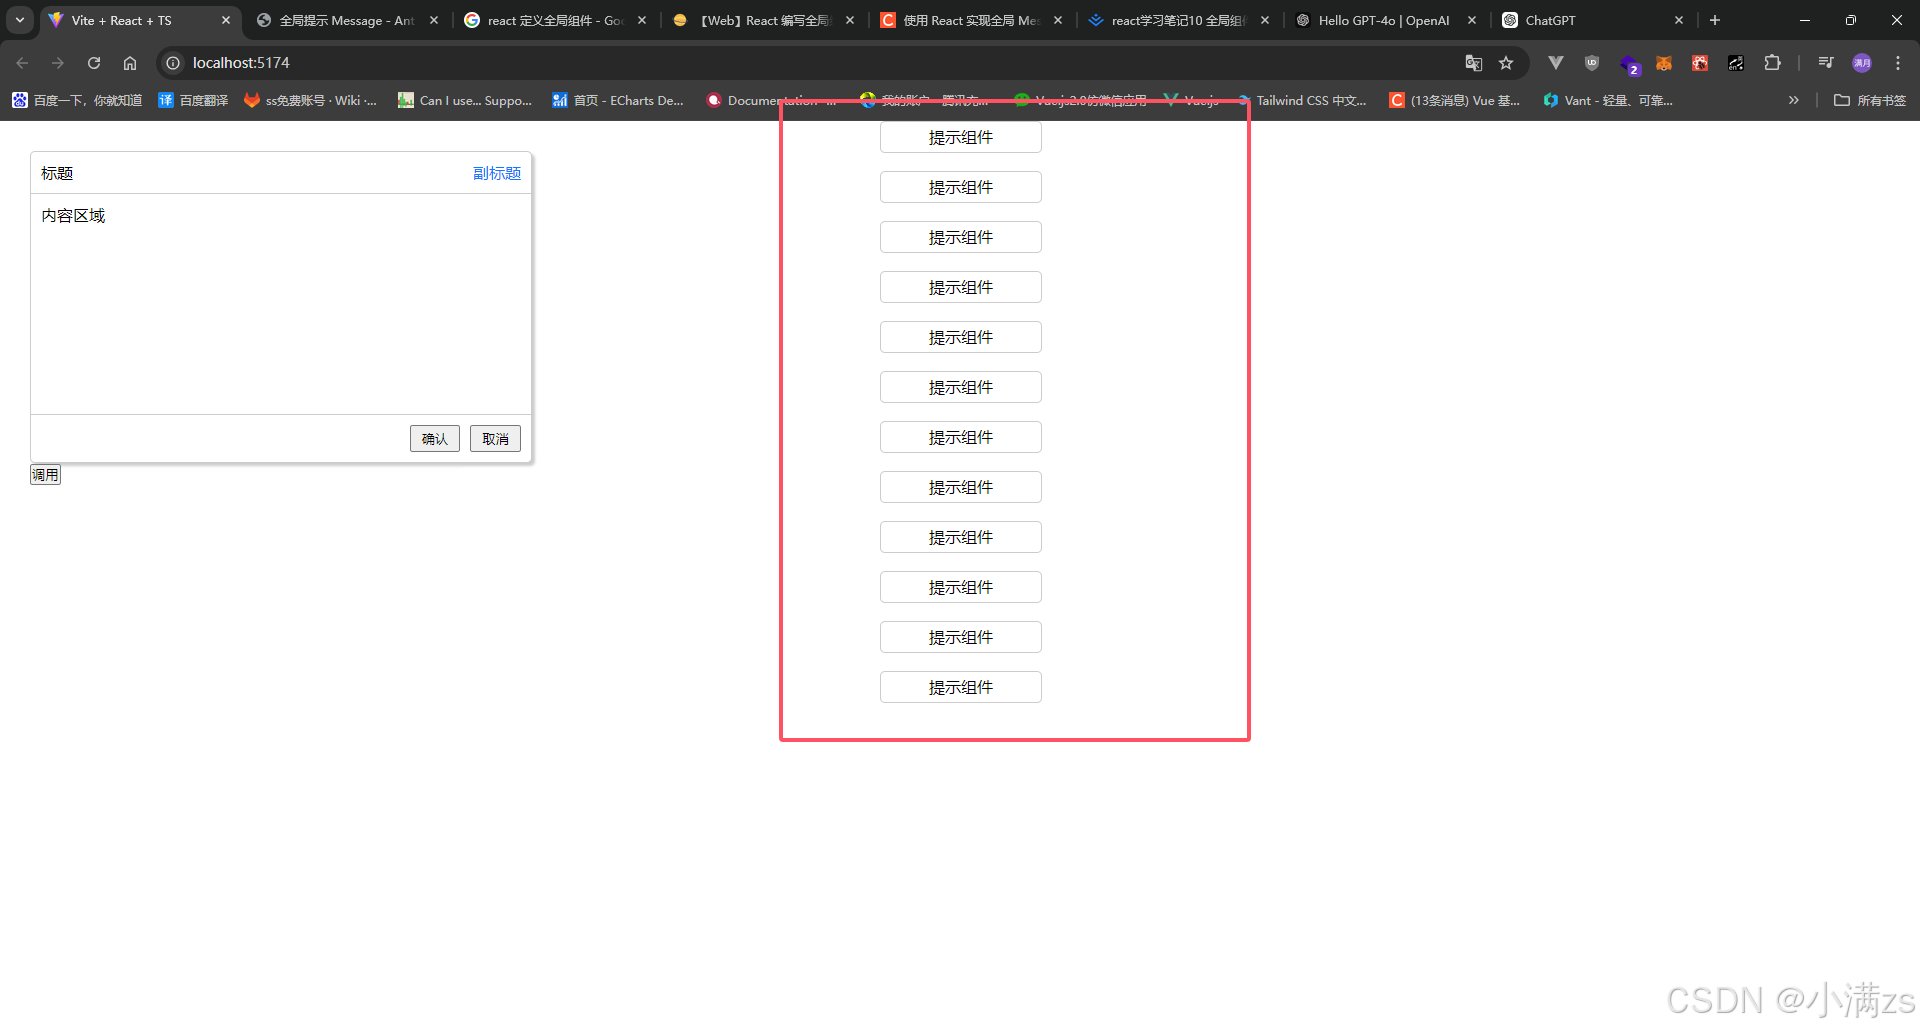Click the 内容区域 text
This screenshot has width=1920, height=1032.
73,216
